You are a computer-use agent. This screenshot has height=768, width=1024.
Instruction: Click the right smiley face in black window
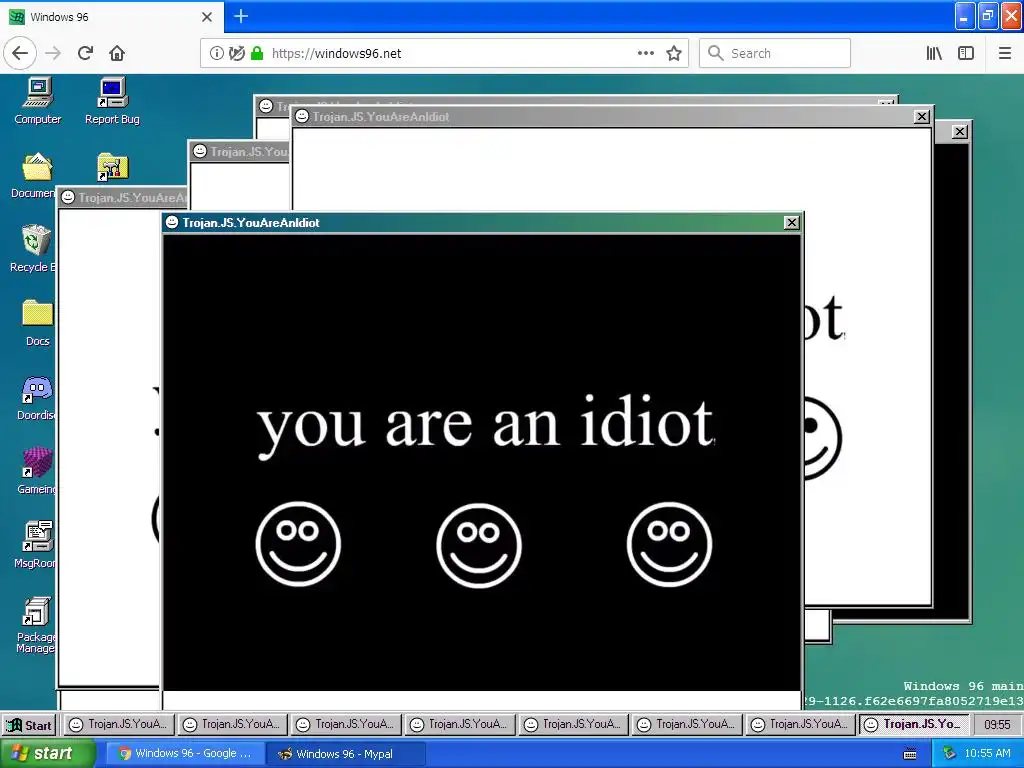pos(669,544)
